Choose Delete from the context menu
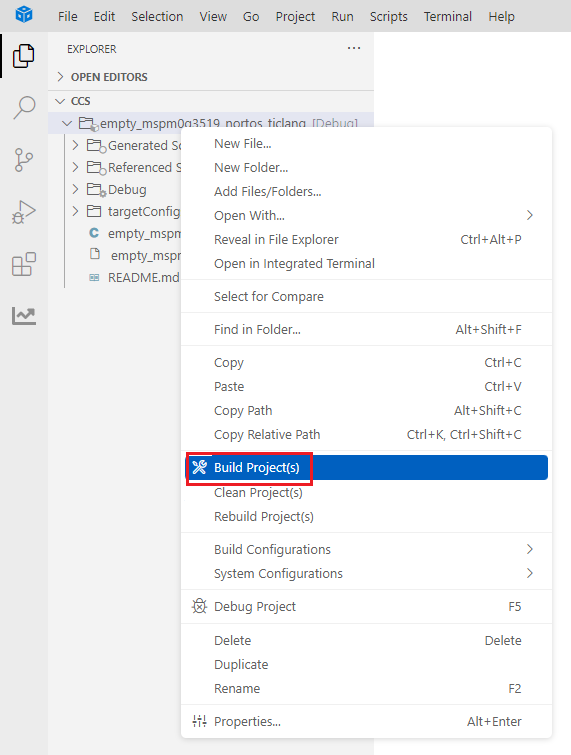The height and width of the screenshot is (755, 571). pyautogui.click(x=366, y=640)
